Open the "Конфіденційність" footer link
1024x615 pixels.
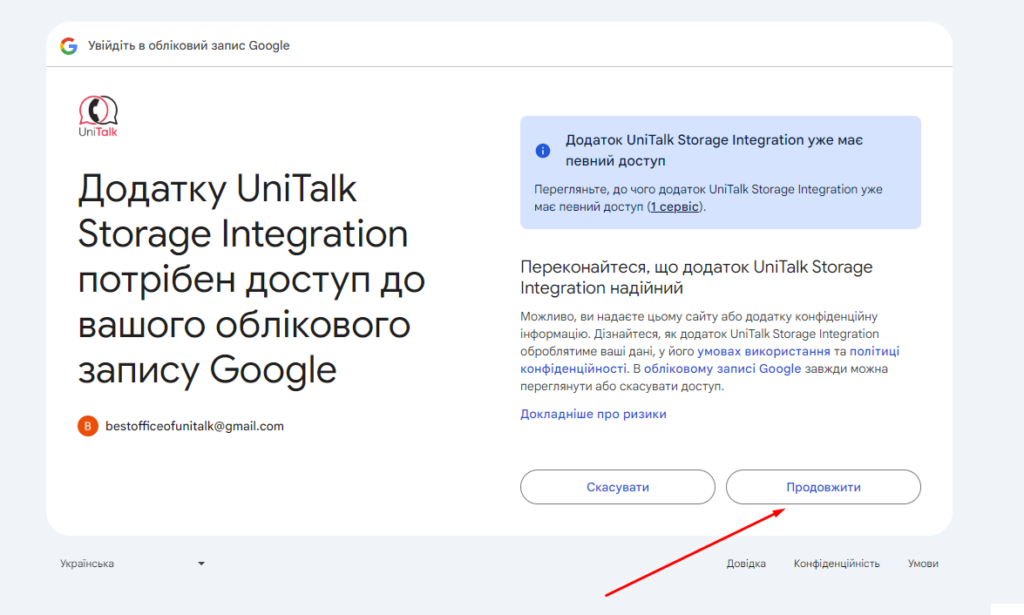(x=836, y=564)
